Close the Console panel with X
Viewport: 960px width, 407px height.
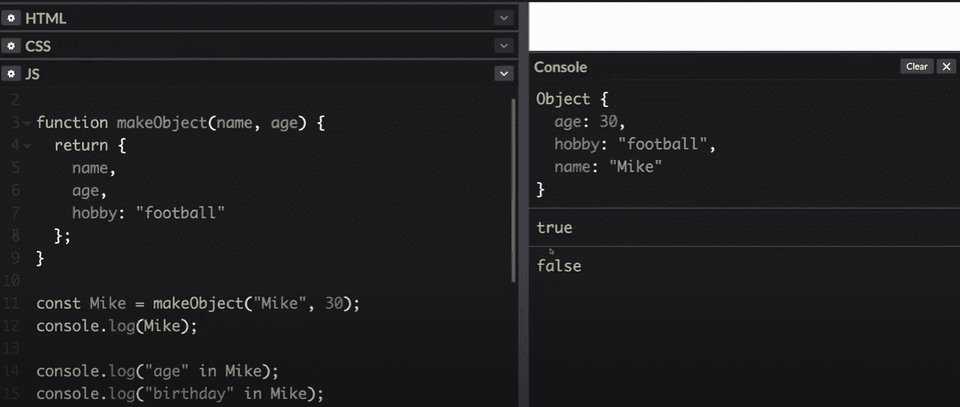(x=946, y=67)
